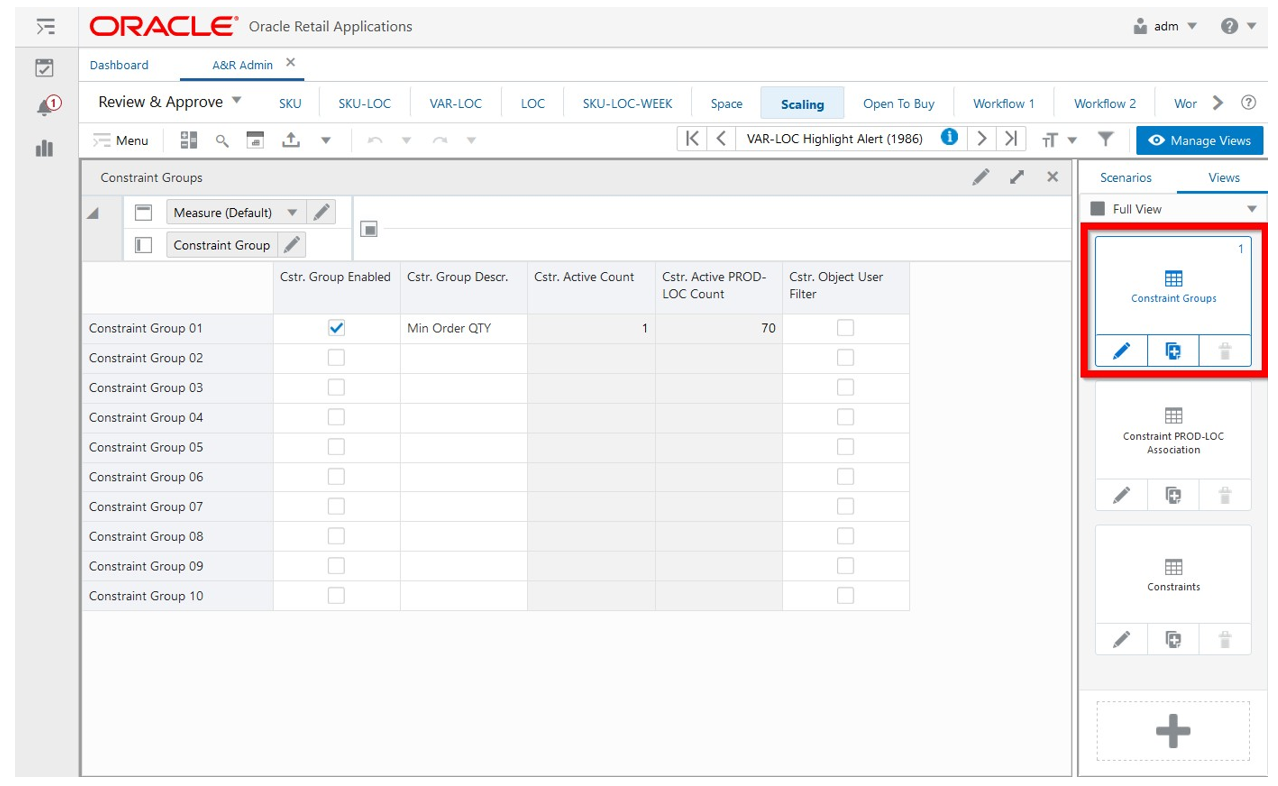Add a new view plus button
The image size is (1278, 786).
coord(1173,732)
